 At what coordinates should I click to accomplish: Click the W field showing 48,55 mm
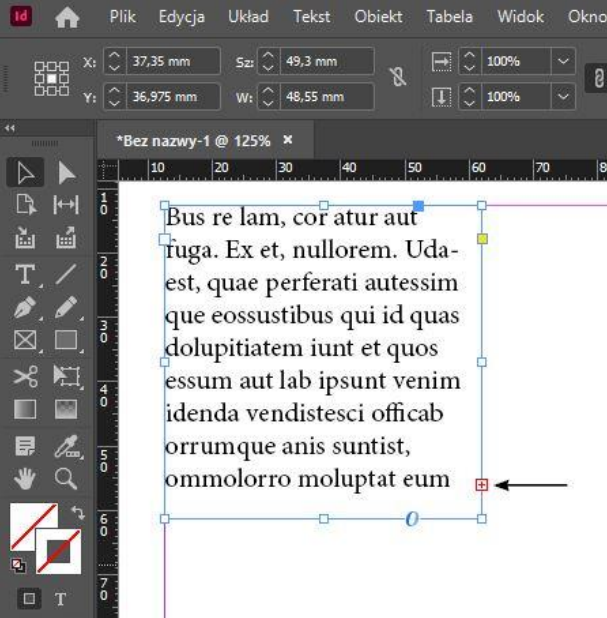point(326,96)
